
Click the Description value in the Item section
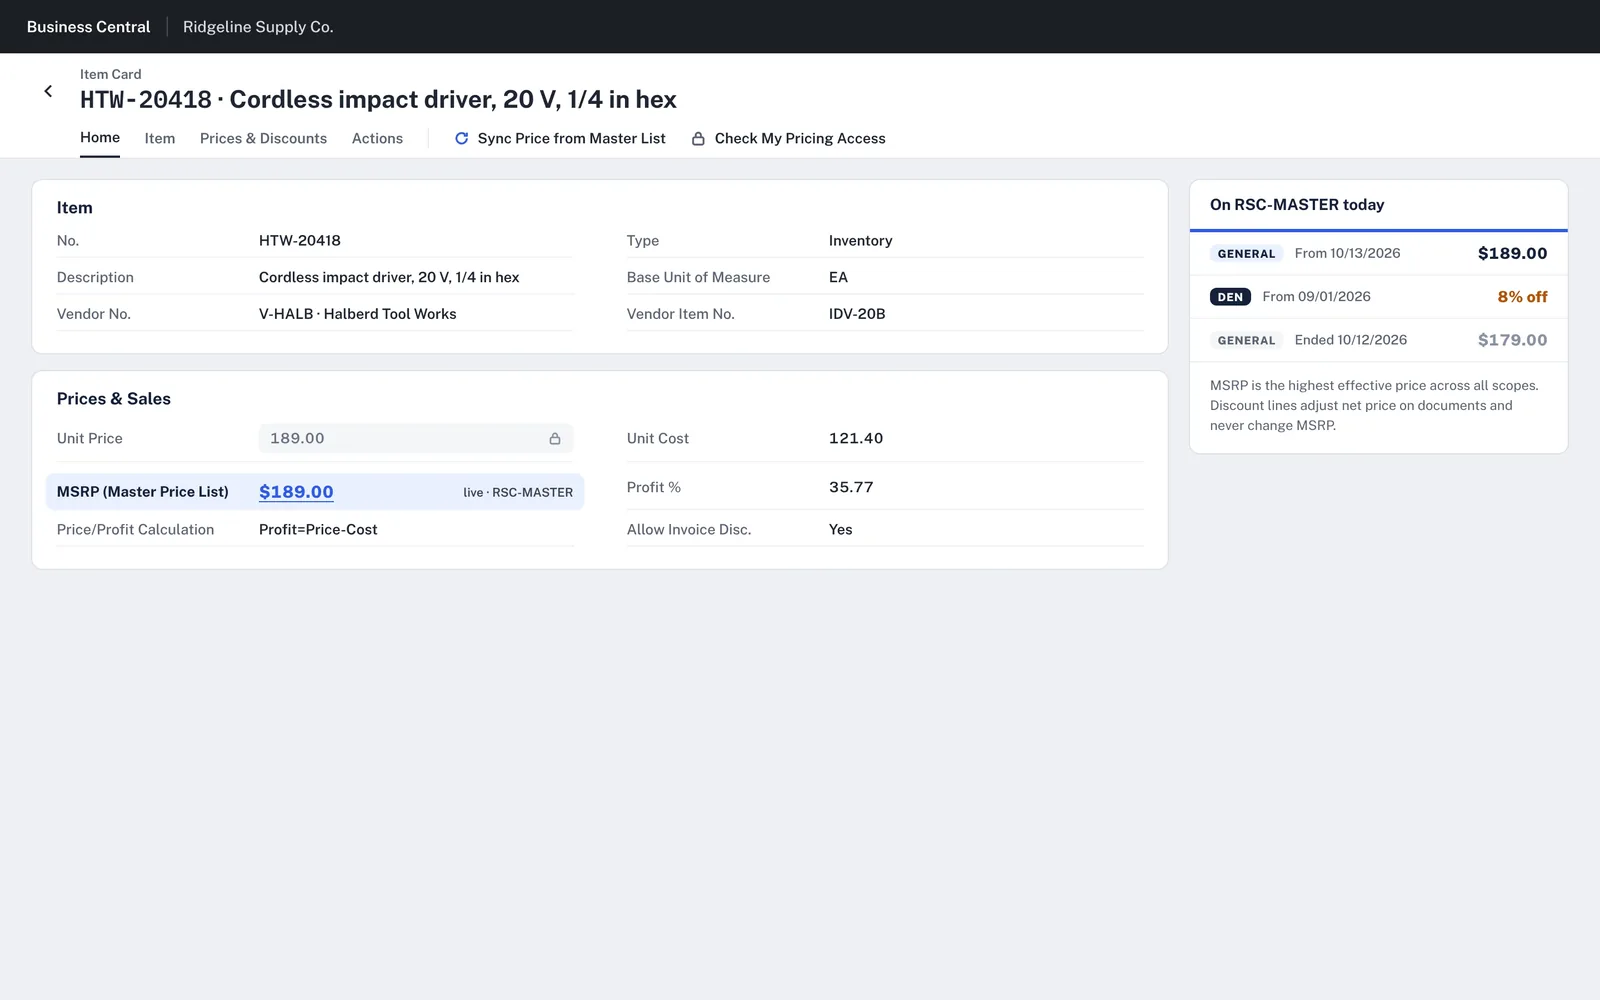389,278
